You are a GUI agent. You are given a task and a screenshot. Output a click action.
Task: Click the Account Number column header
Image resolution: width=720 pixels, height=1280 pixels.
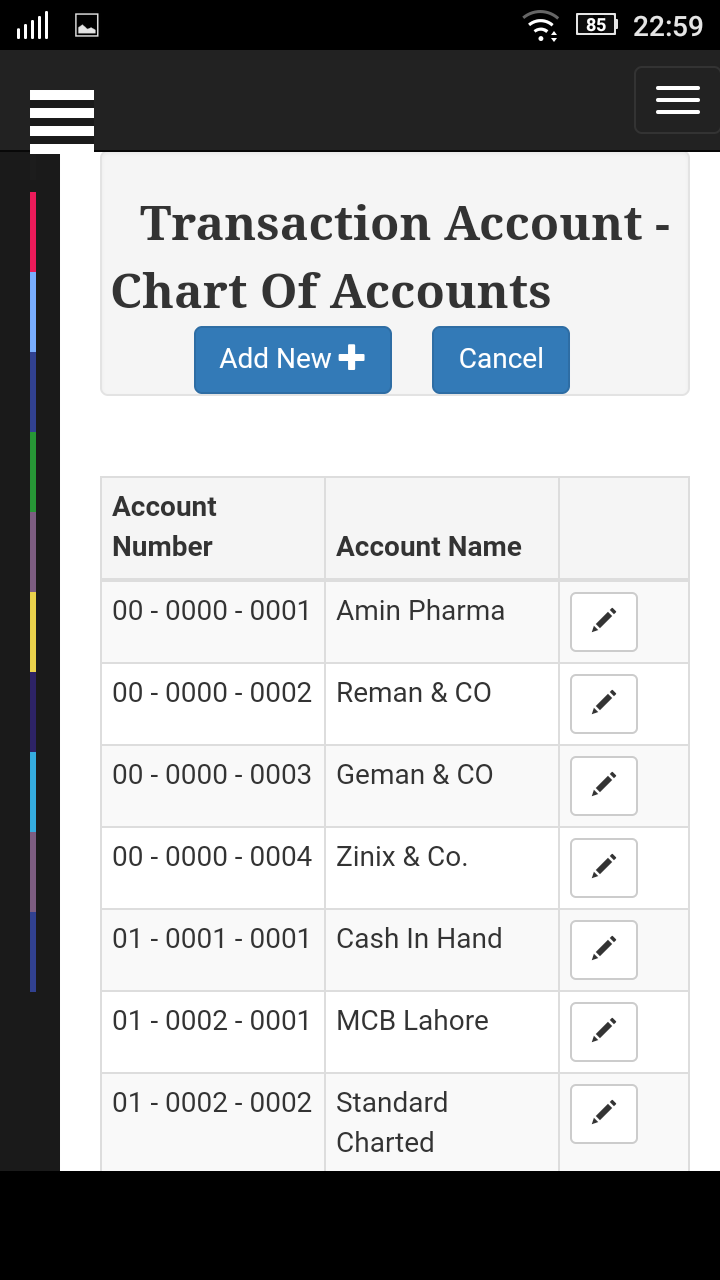(x=164, y=527)
